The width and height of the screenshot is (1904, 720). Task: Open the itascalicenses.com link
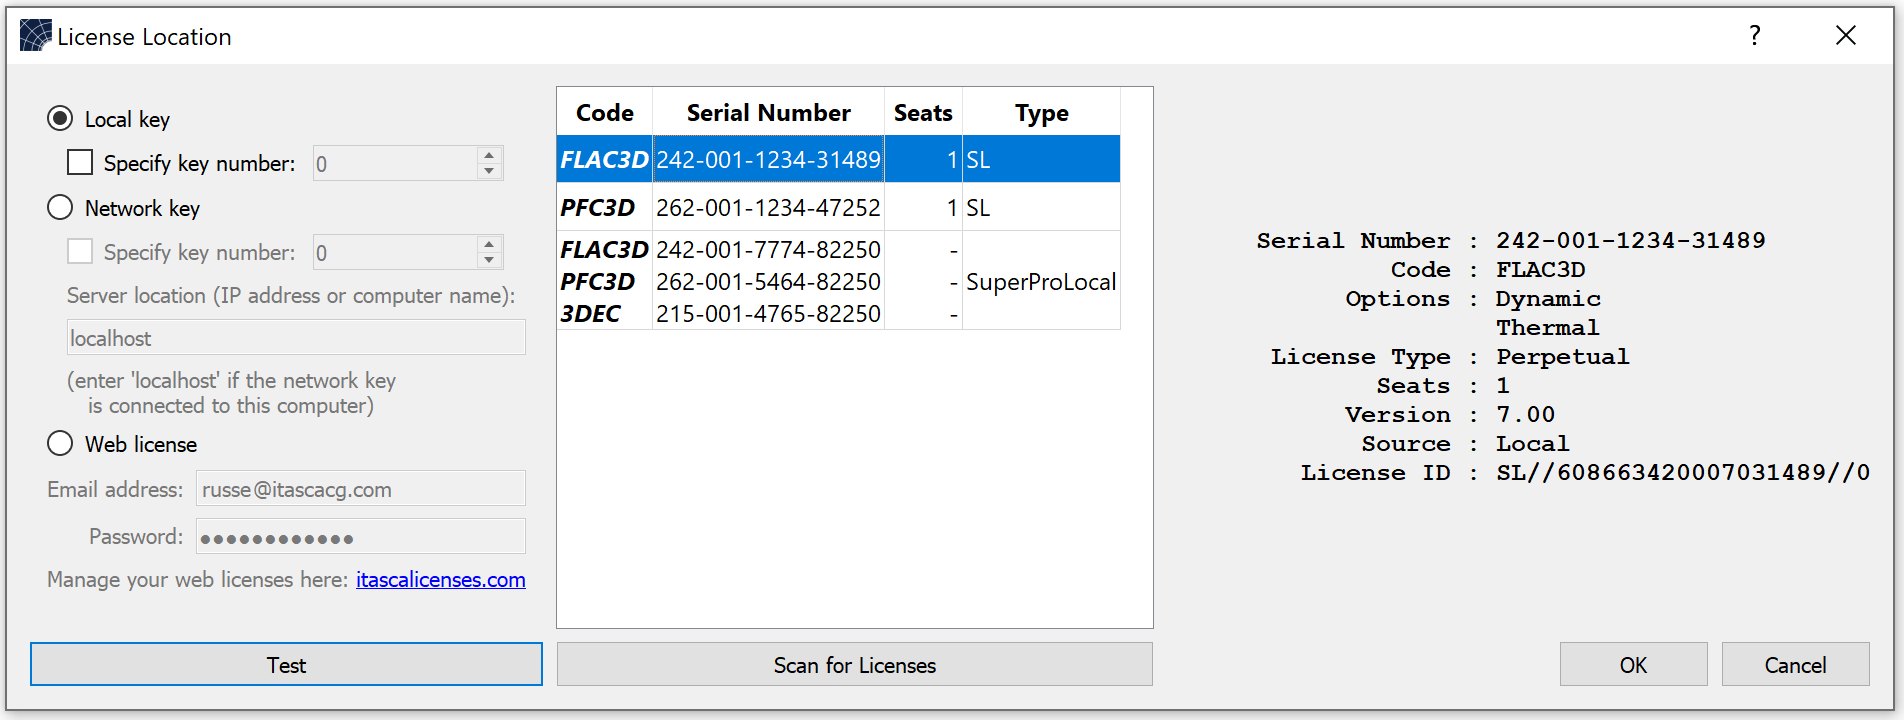point(440,580)
